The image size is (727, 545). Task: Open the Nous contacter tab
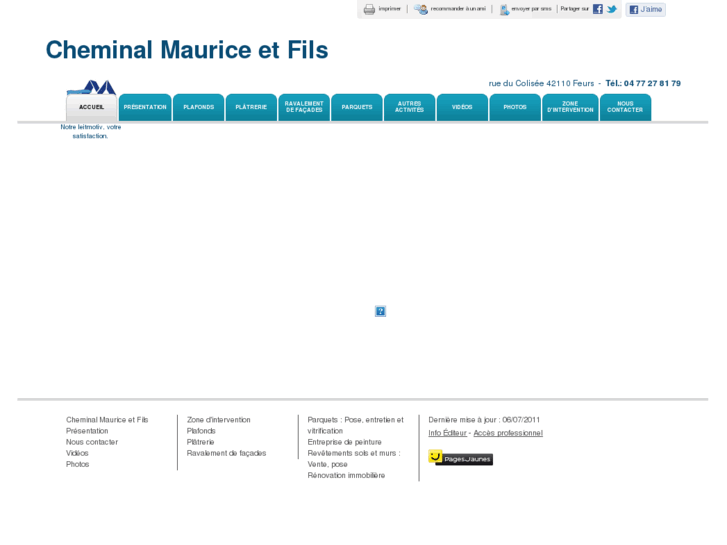click(x=625, y=108)
